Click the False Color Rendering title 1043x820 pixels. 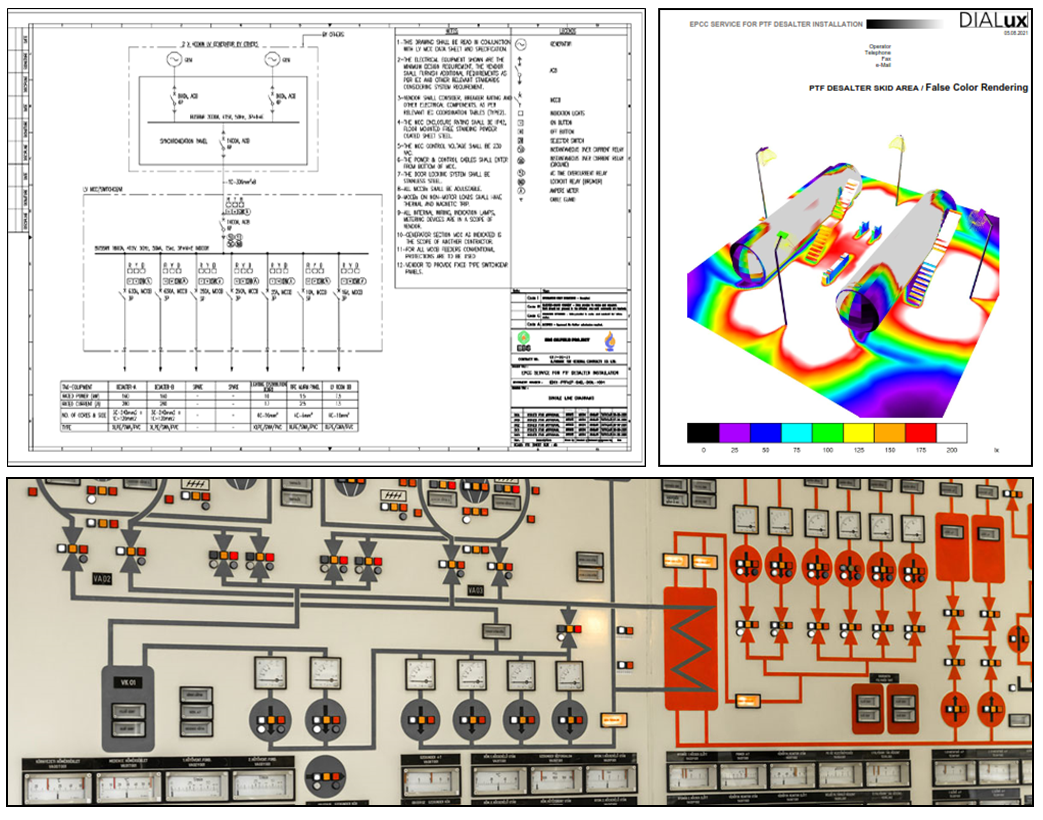click(976, 87)
